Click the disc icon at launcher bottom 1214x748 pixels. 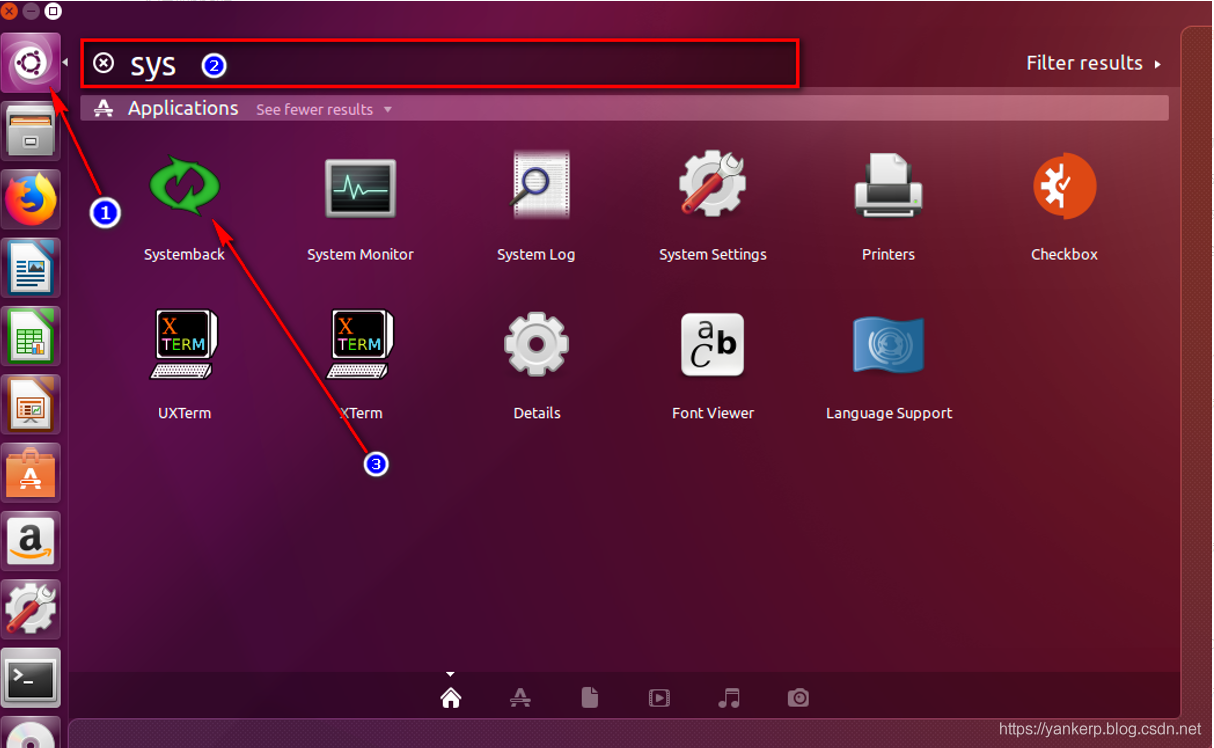point(31,733)
